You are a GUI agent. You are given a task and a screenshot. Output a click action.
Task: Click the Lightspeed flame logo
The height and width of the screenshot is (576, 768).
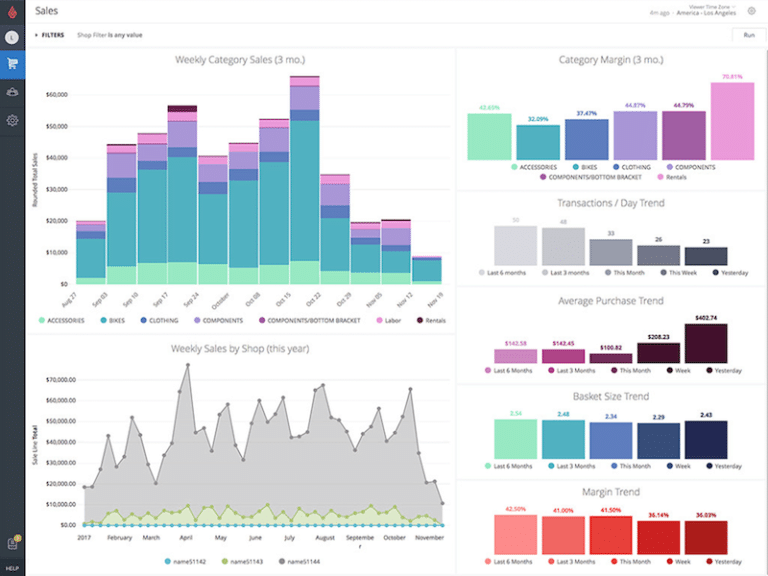pos(12,11)
